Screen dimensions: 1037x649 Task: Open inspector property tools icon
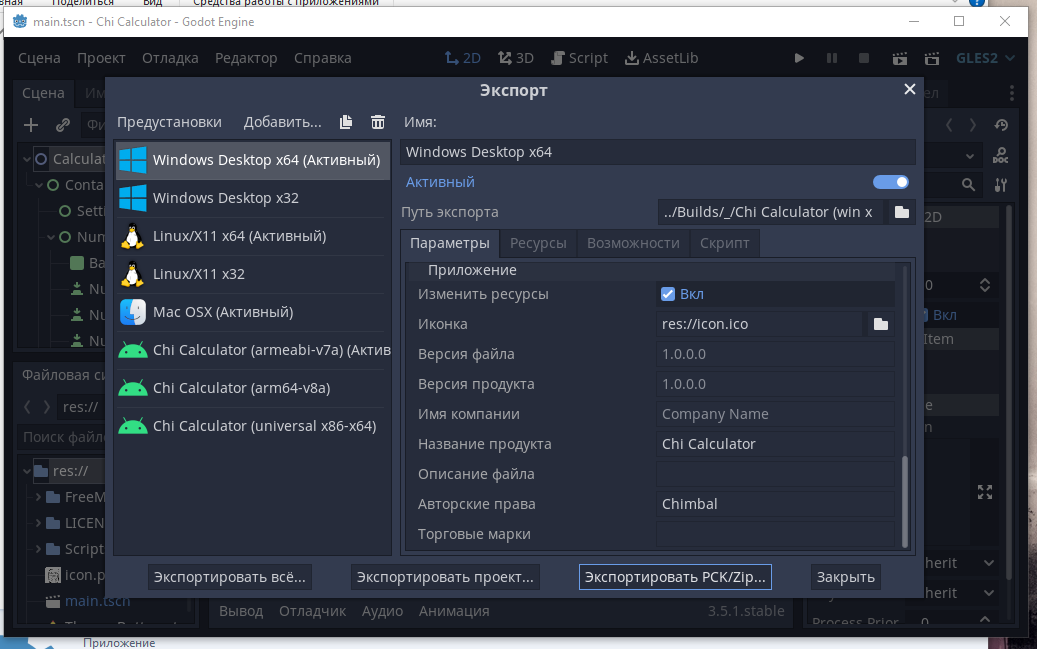coord(1001,185)
